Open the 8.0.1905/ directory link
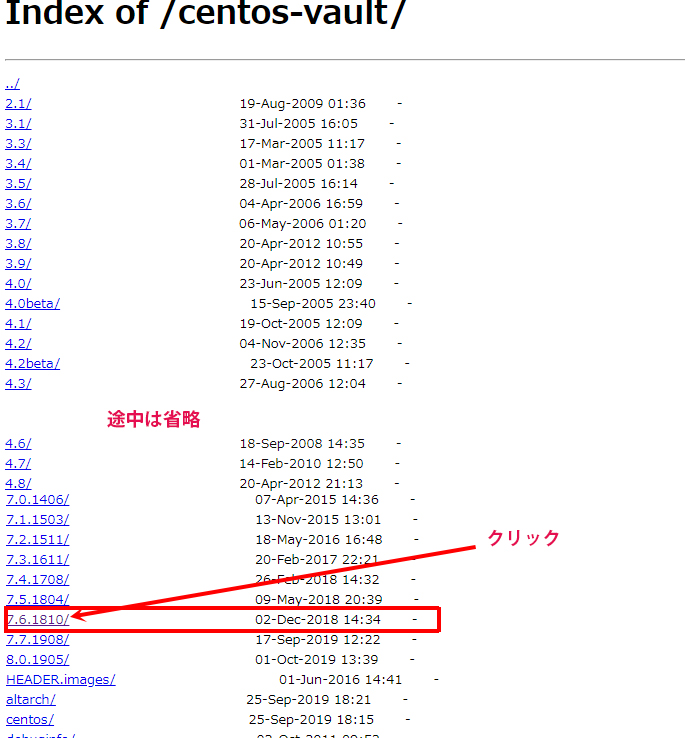This screenshot has height=738, width=685. 38,660
